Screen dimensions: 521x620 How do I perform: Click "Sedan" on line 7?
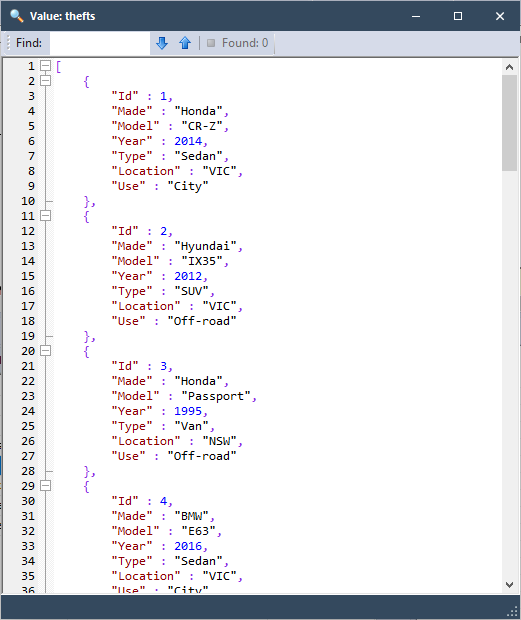[x=198, y=156]
